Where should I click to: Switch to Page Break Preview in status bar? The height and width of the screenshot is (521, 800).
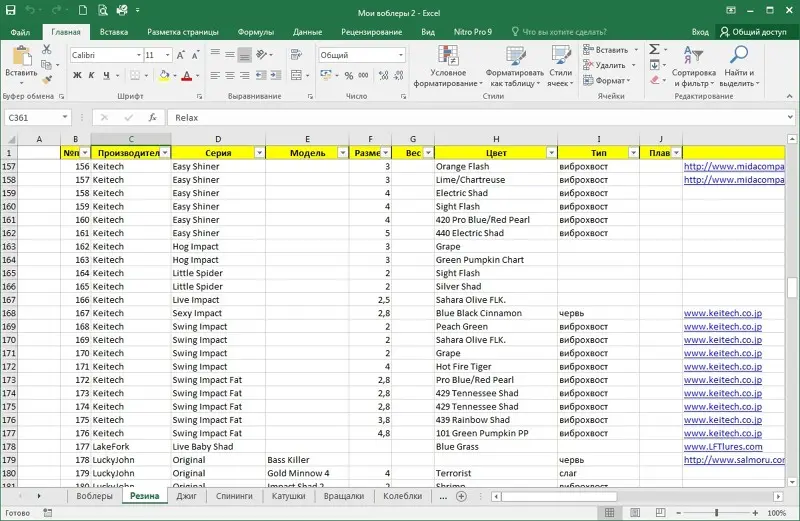coord(660,512)
